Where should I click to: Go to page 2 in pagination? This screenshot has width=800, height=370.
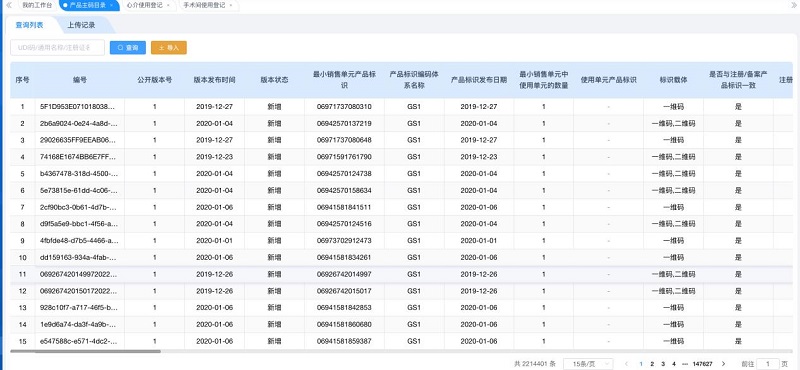click(x=652, y=364)
